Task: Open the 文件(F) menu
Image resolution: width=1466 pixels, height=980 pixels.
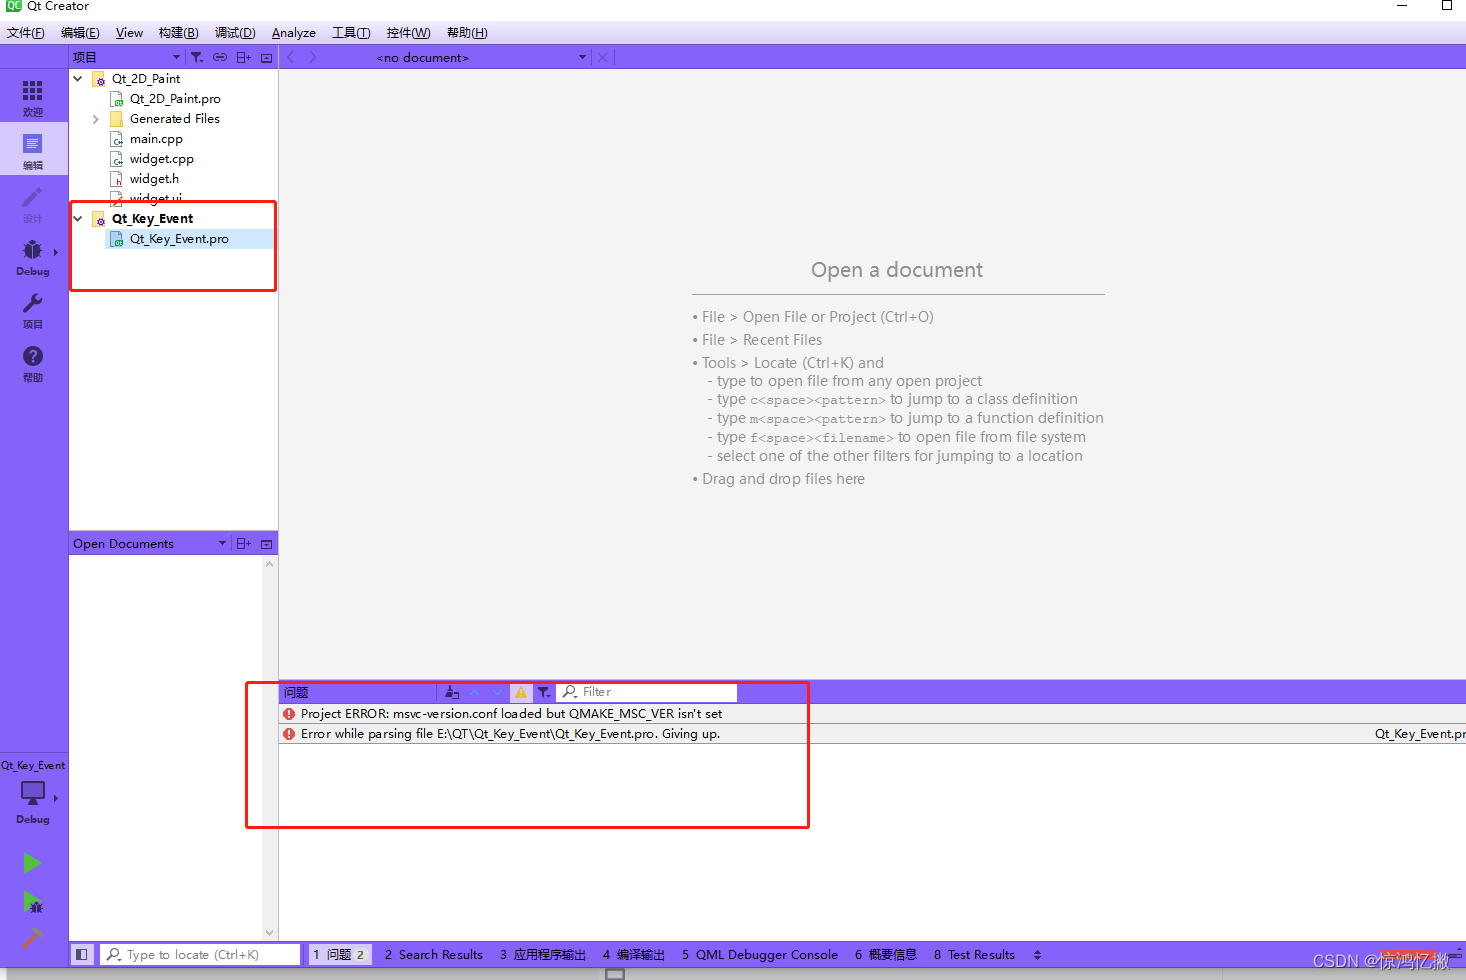Action: pos(26,33)
